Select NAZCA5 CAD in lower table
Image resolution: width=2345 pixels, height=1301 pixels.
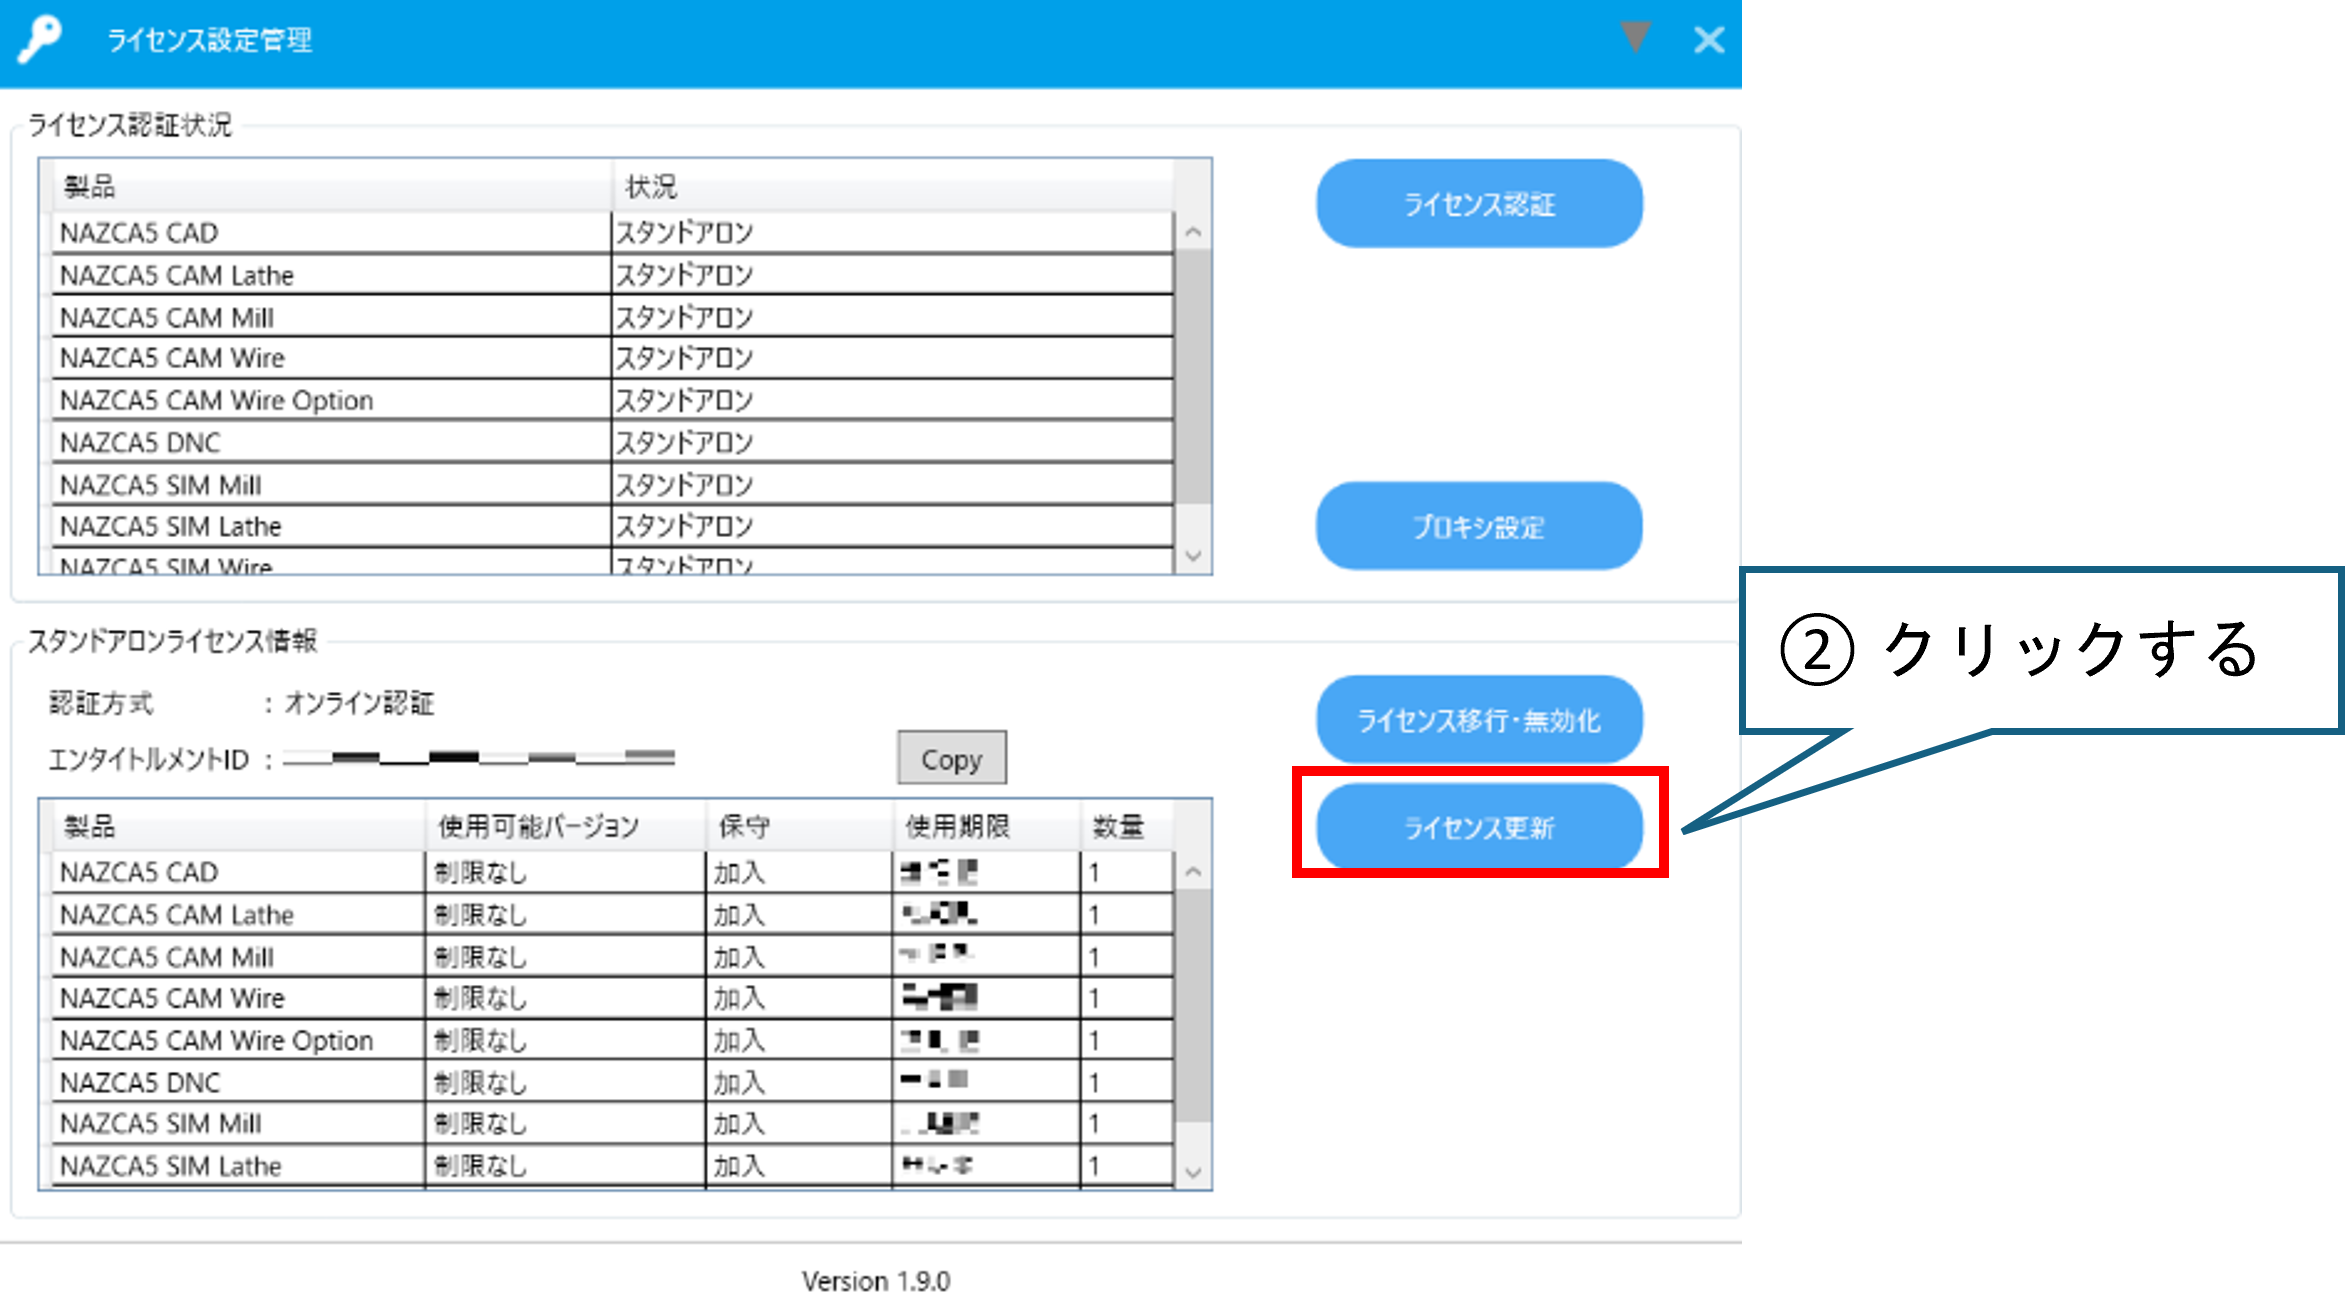611,872
